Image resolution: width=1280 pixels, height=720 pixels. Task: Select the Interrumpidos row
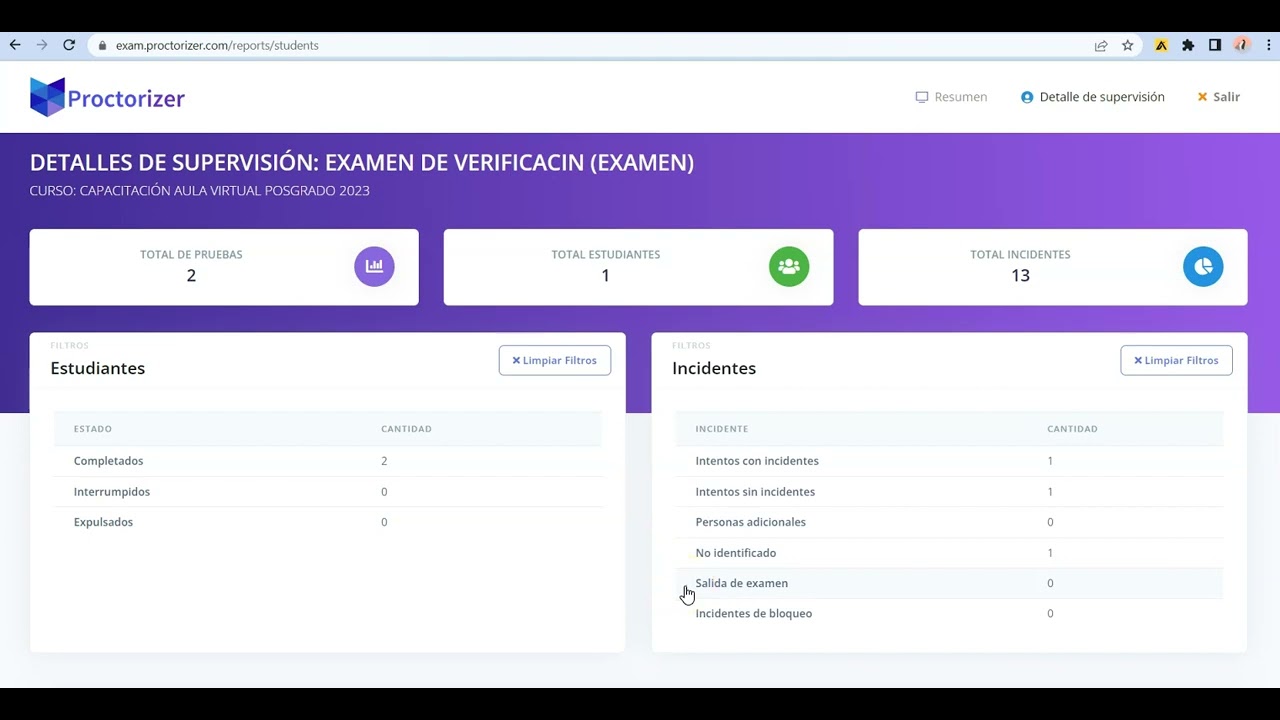pos(328,492)
